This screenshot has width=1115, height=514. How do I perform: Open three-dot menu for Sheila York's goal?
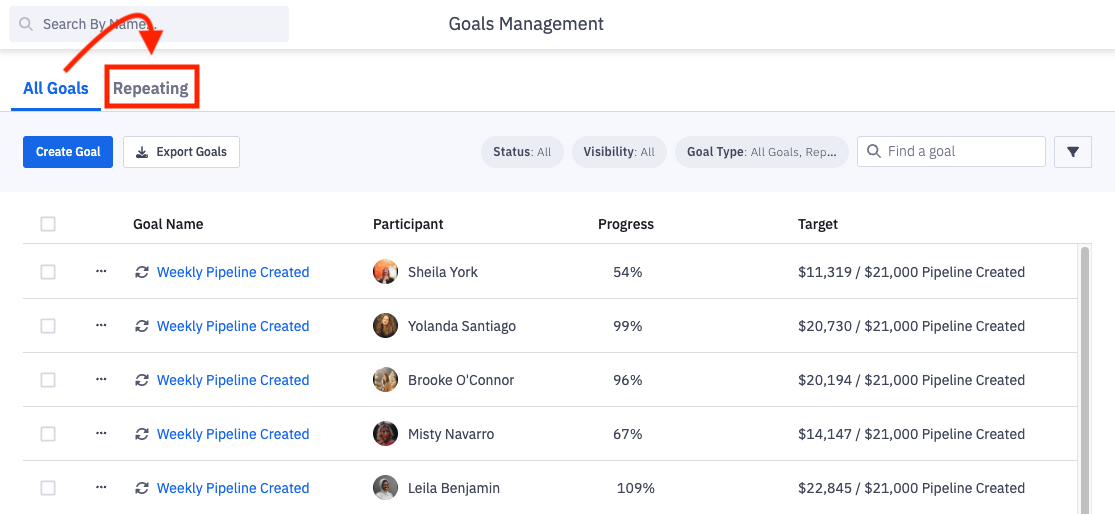click(x=101, y=271)
